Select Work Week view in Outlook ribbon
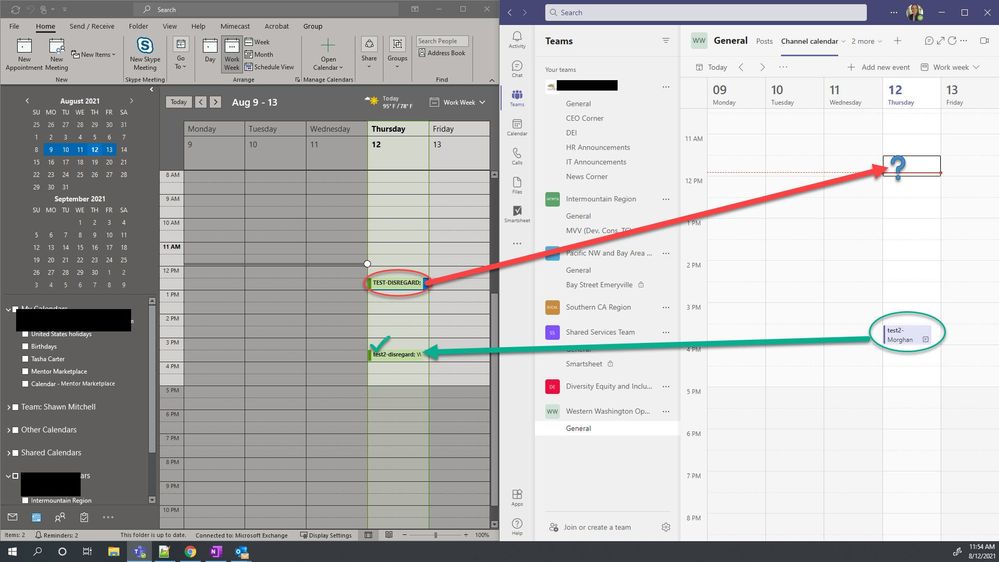This screenshot has width=999, height=562. pos(232,54)
